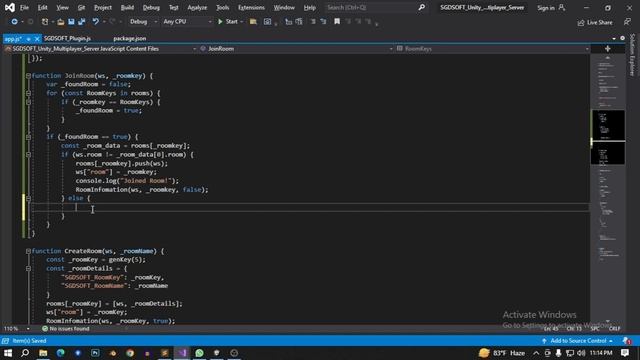Image resolution: width=640 pixels, height=360 pixels.
Task: Click the yellow folder icon after Start
Action: tap(253, 22)
